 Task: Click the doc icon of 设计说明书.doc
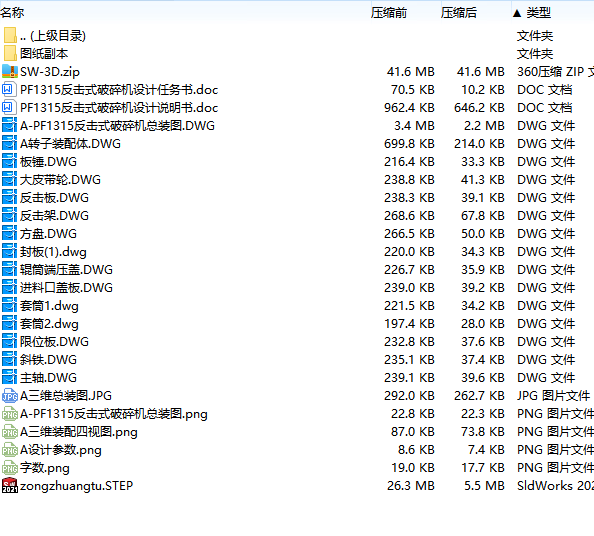pyautogui.click(x=9, y=108)
